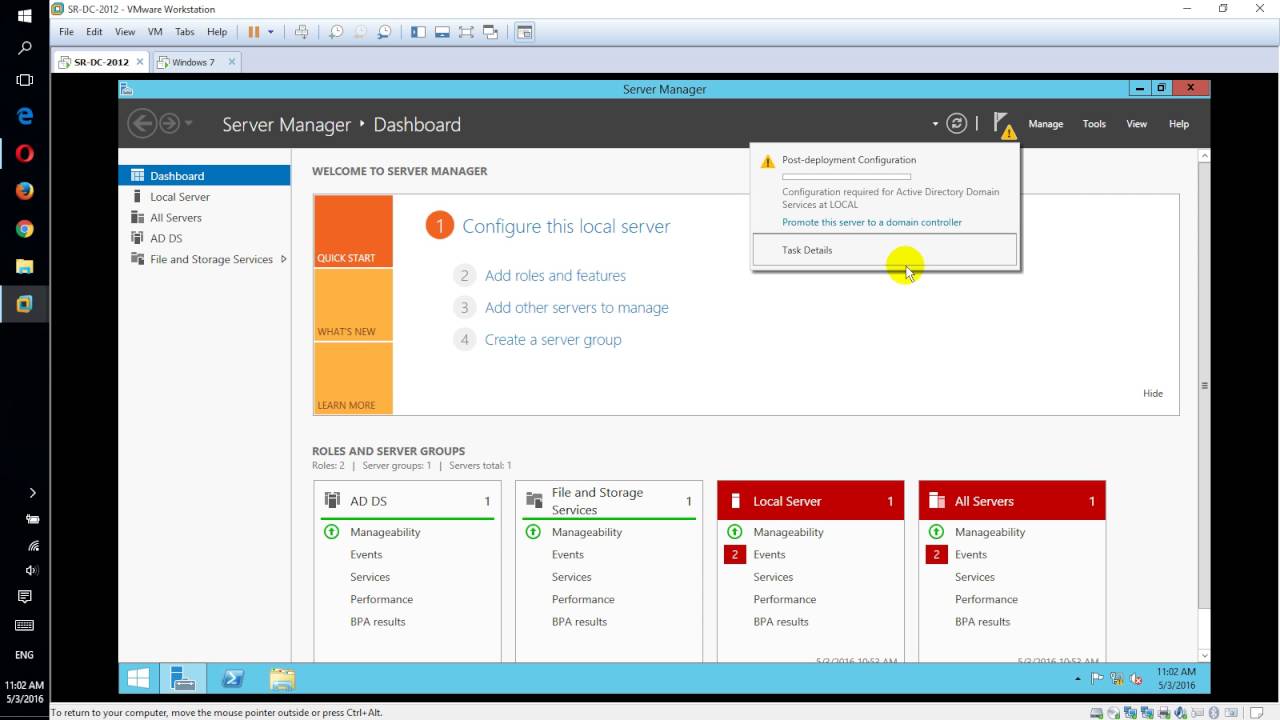
Task: Hide the welcome tile
Action: (x=1153, y=393)
